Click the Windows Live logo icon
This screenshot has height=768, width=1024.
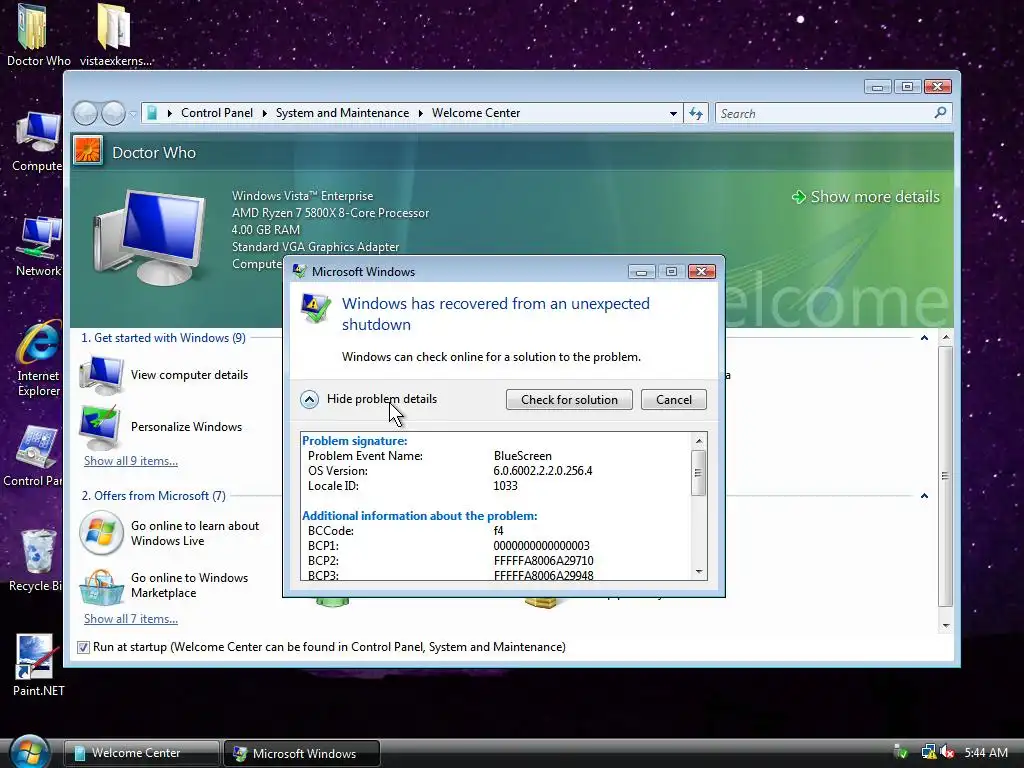101,533
